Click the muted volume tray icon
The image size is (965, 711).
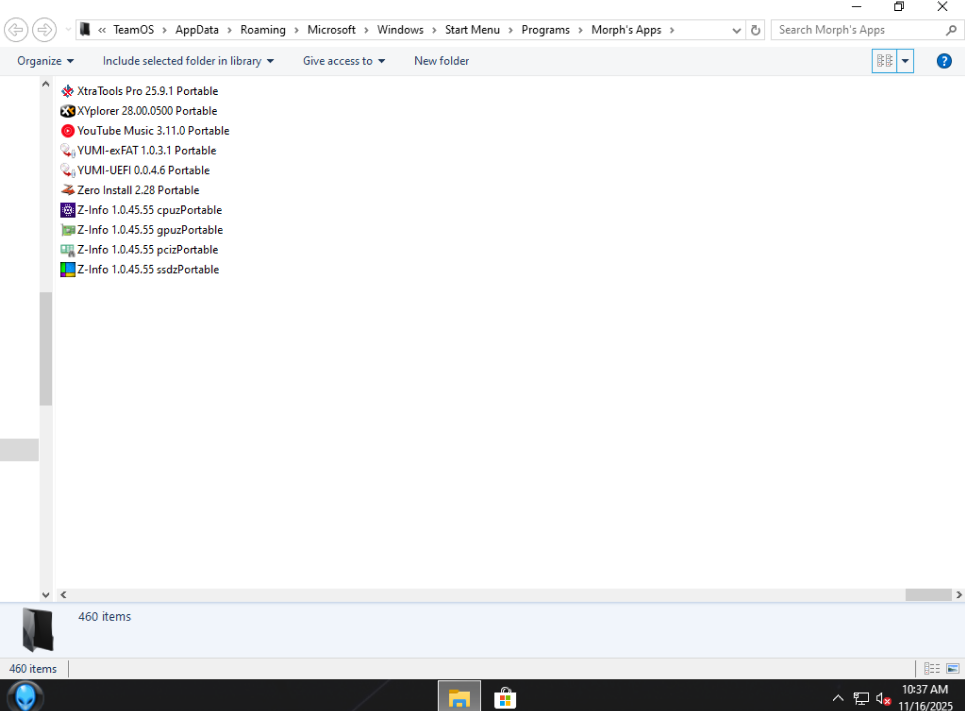point(883,699)
